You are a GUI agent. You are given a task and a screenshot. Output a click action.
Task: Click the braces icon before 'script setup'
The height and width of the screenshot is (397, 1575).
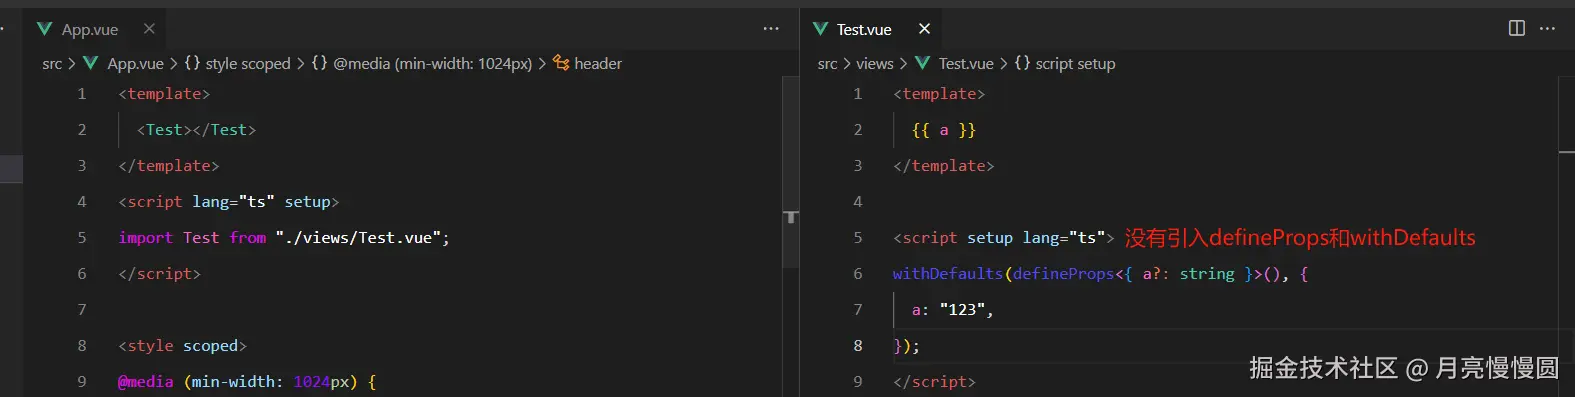pos(1022,63)
